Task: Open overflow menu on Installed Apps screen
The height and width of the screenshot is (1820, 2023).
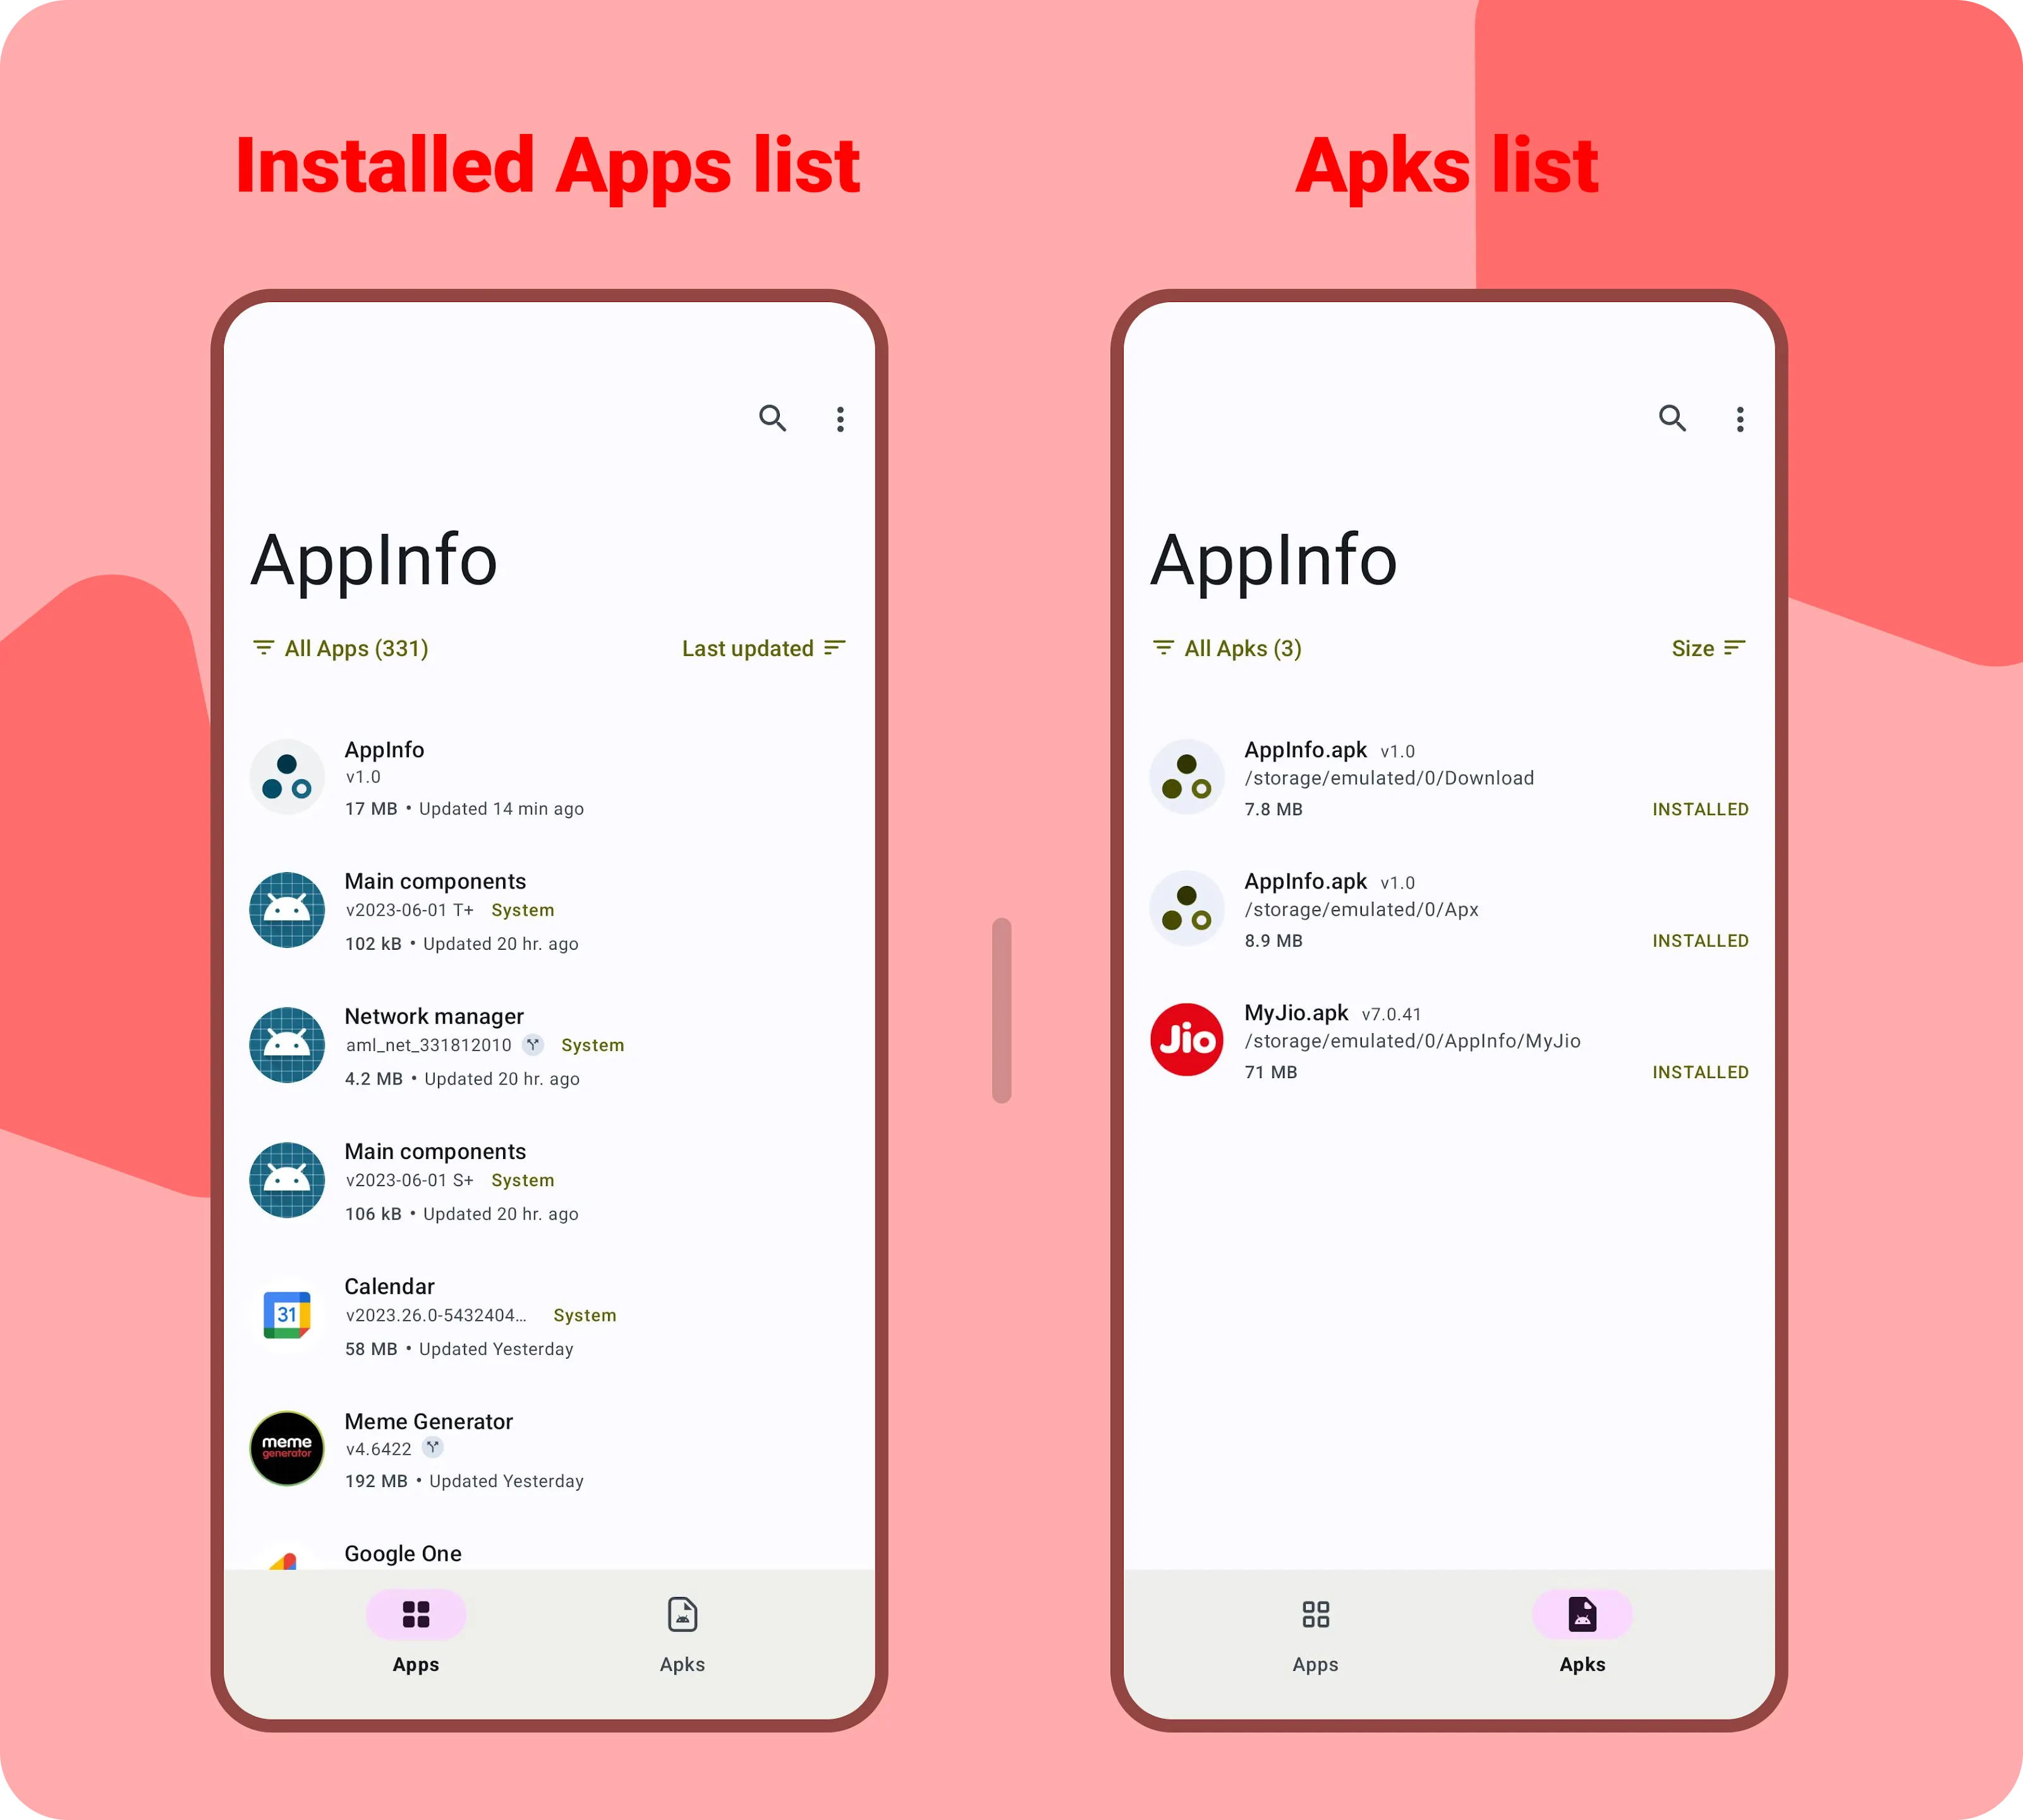Action: [837, 418]
